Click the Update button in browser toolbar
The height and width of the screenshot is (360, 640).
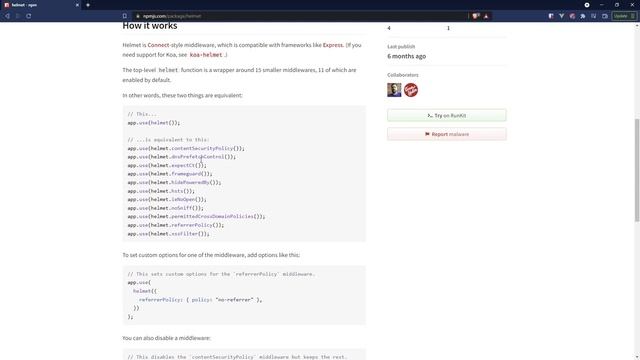click(621, 16)
